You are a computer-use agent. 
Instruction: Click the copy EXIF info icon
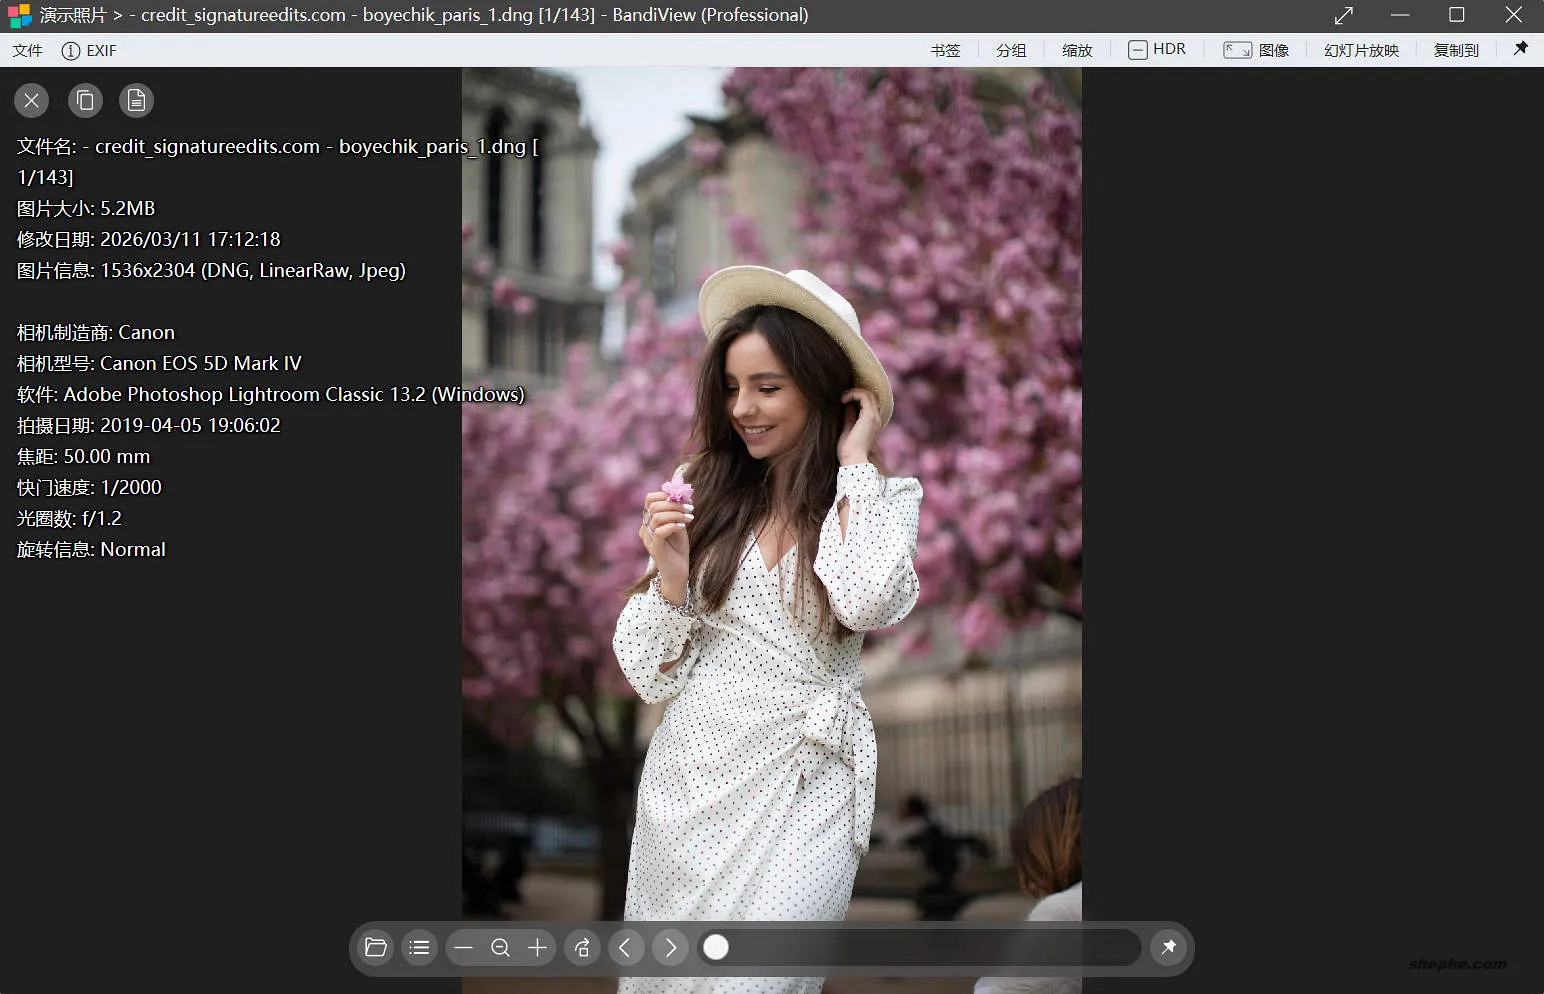[85, 100]
